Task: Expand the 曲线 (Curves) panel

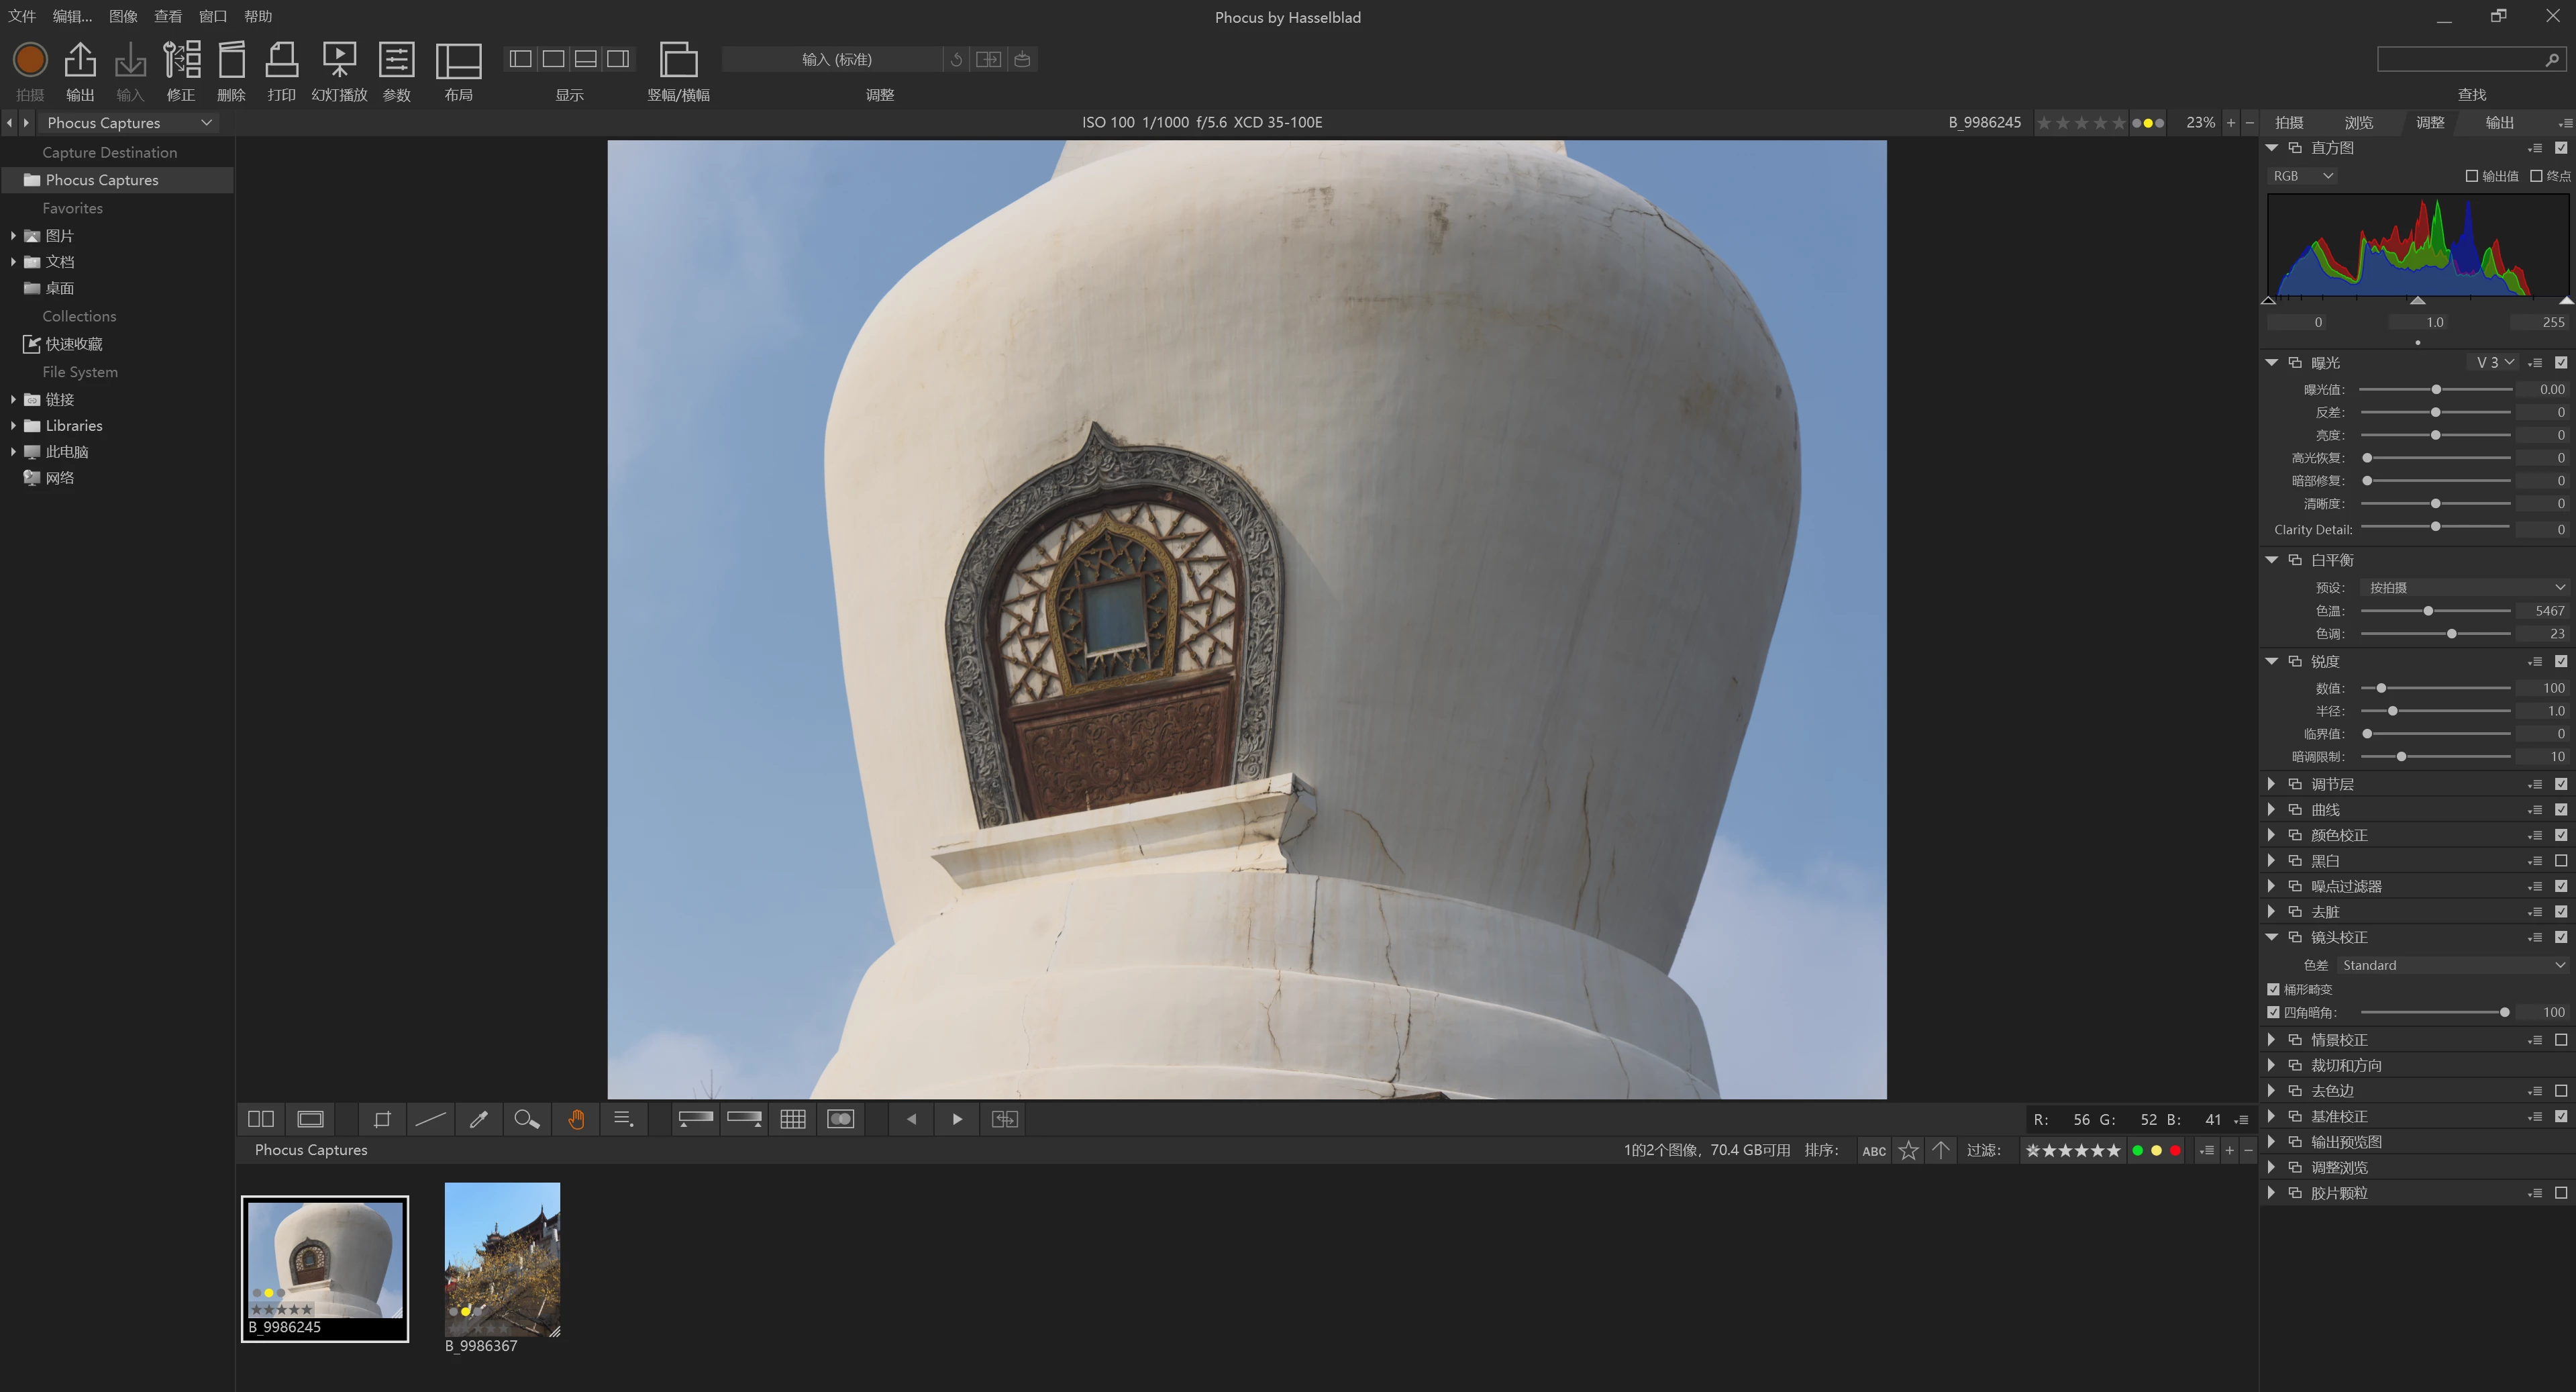Action: (x=2271, y=810)
